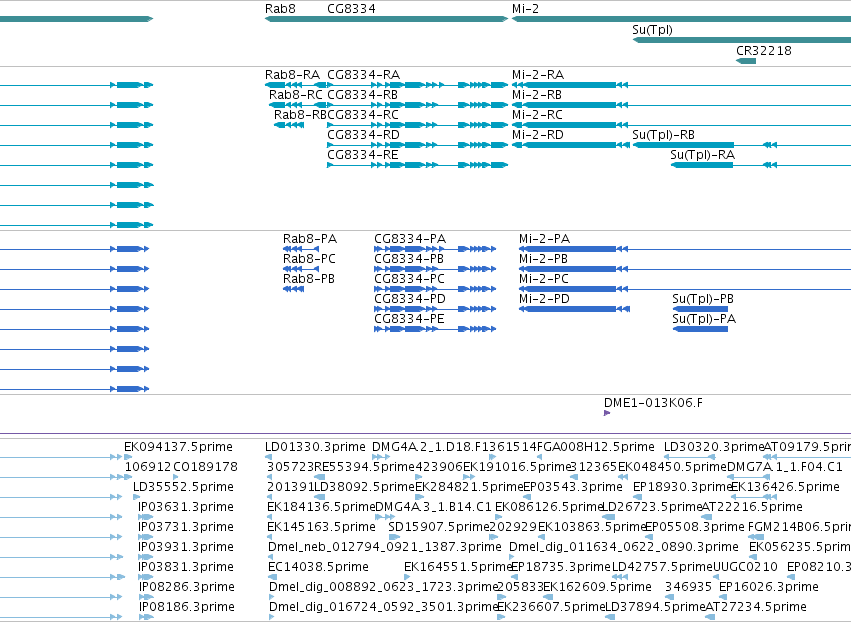Select the AT27234.5prime EST label
Screen dimensions: 851x622
[x=756, y=607]
